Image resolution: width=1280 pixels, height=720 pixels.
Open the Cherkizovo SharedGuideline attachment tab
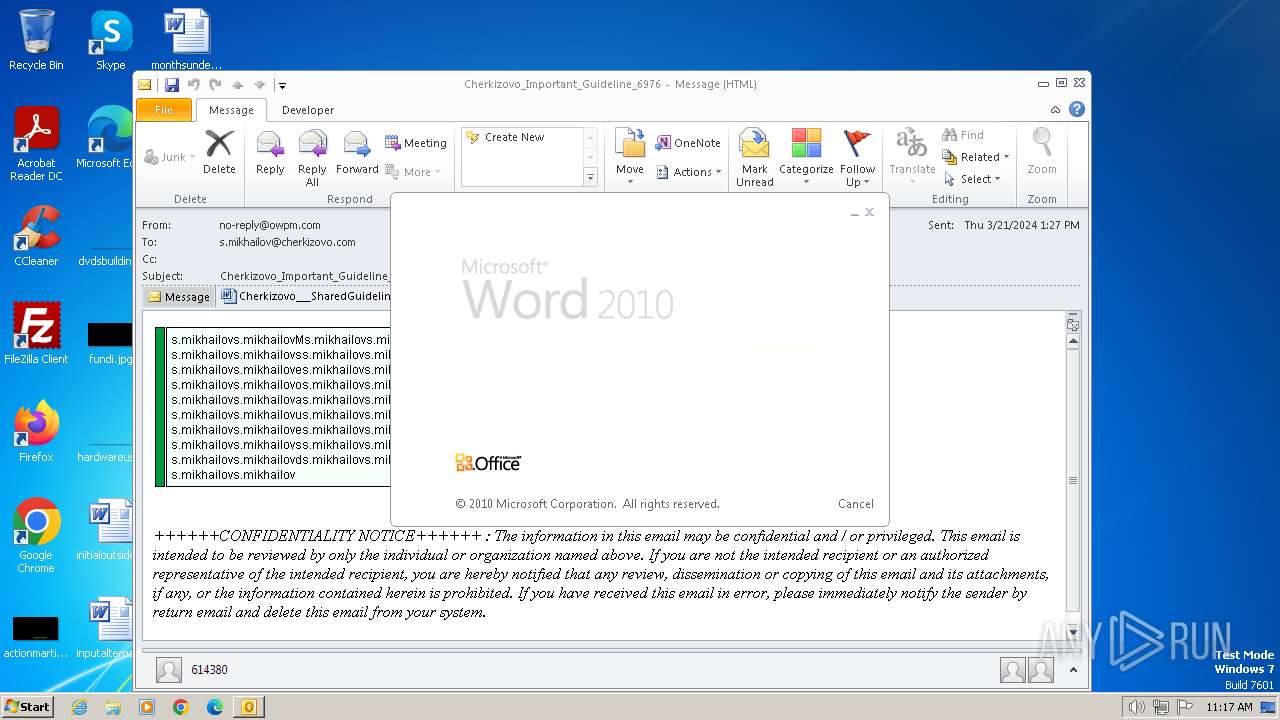pos(305,296)
